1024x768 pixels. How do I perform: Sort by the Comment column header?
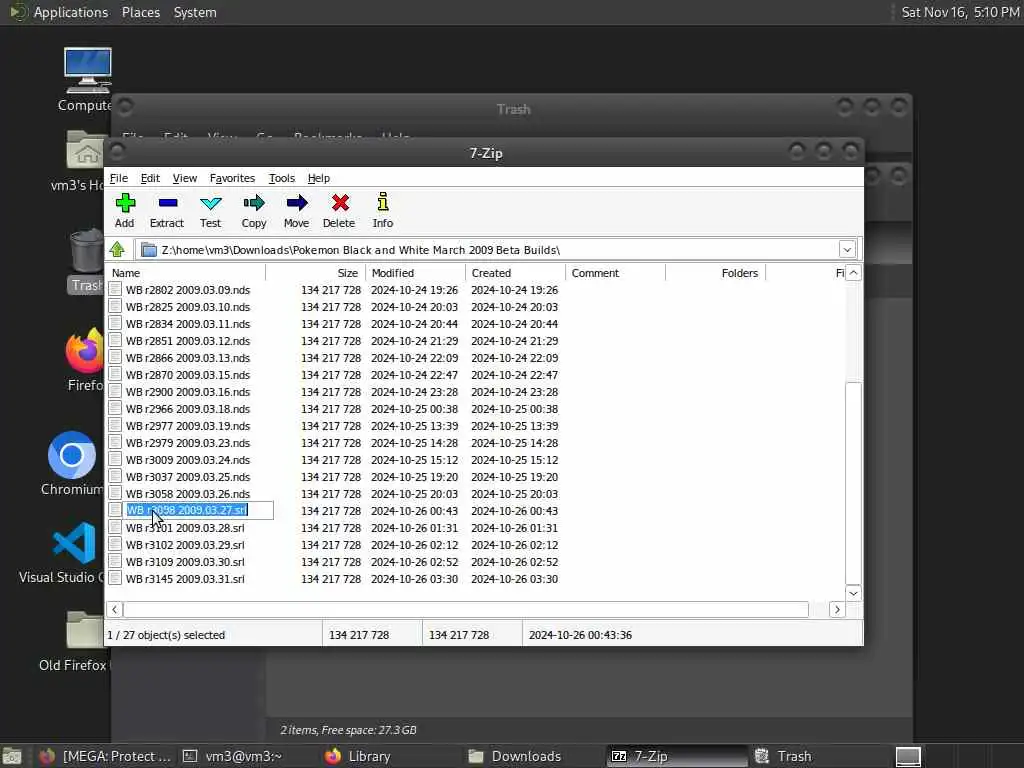tap(615, 273)
